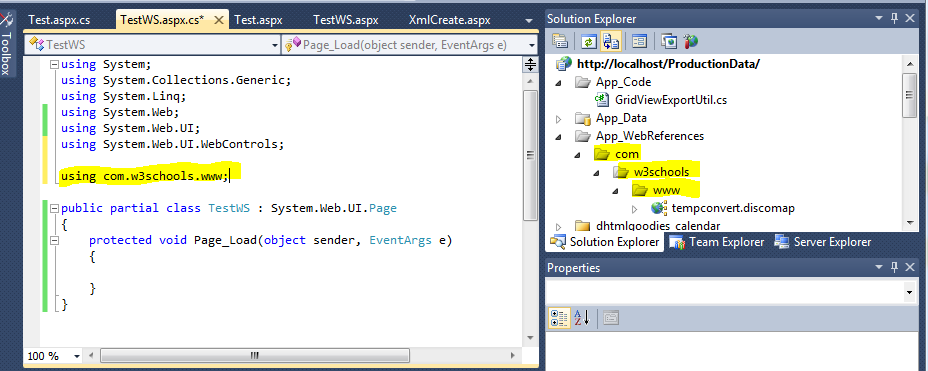Close the TestWS.aspx.cs* tab
The width and height of the screenshot is (928, 371).
click(x=218, y=20)
